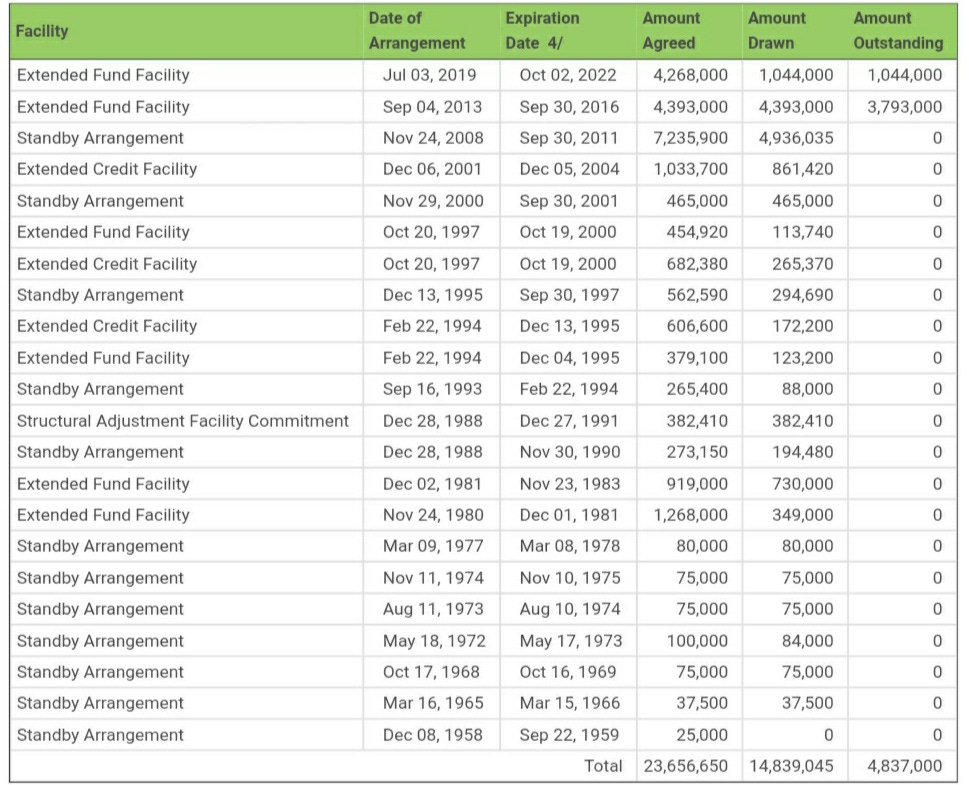
Task: Select the Nov 29, 2000 arrangement date
Action: coord(433,201)
